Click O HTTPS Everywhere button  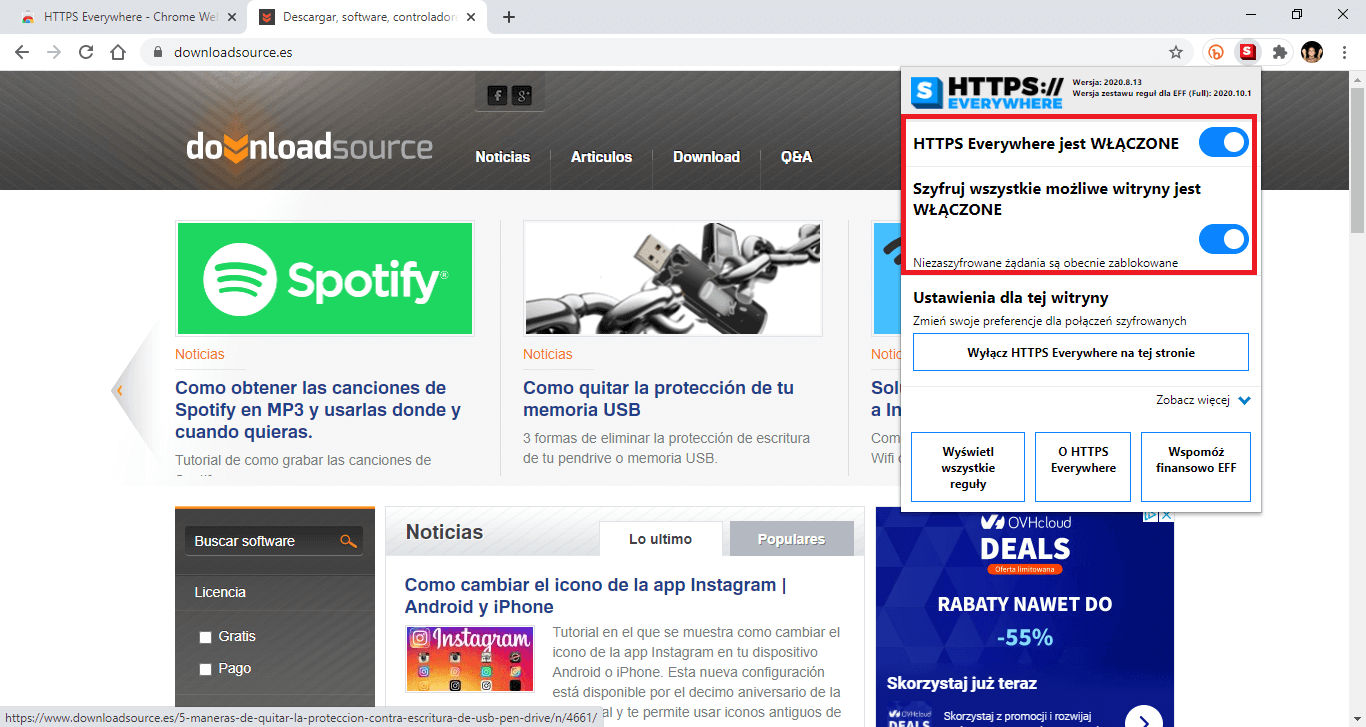[1083, 467]
